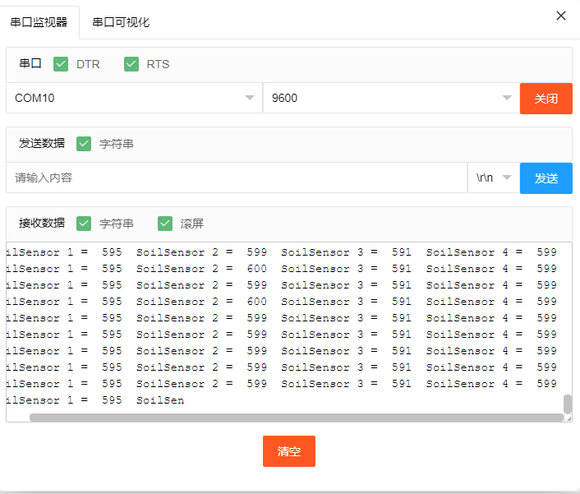Click the baud rate dropdown arrow icon

507,98
